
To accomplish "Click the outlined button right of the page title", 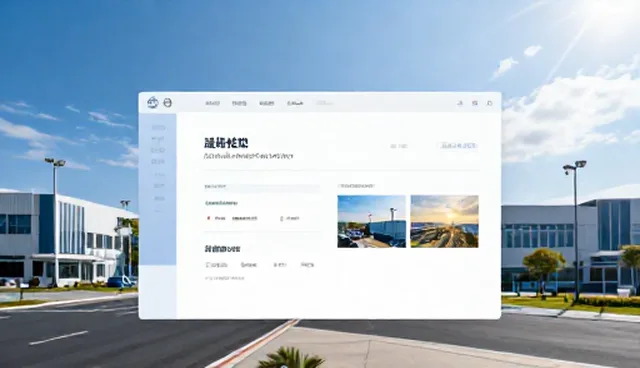I will (458, 146).
